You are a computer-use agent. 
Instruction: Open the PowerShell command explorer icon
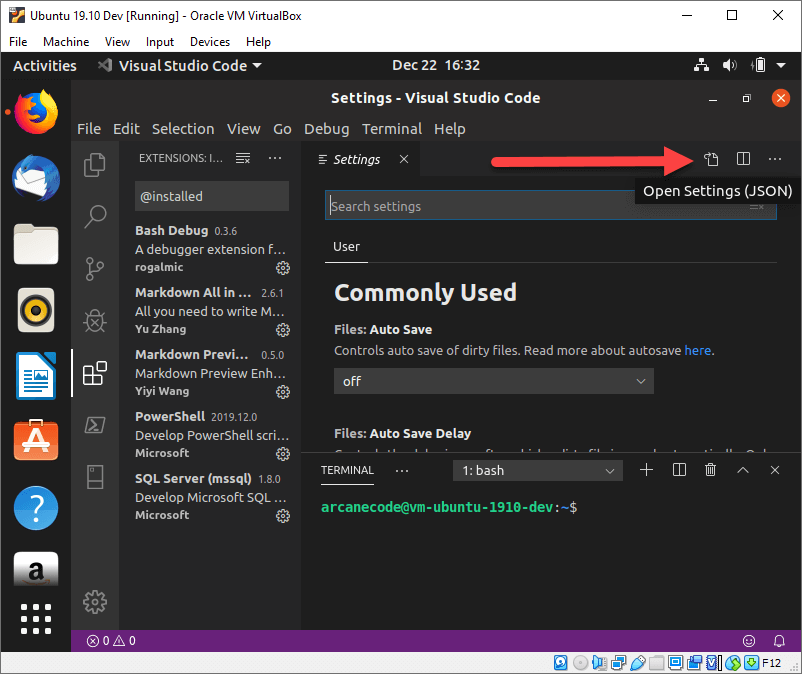pos(95,424)
